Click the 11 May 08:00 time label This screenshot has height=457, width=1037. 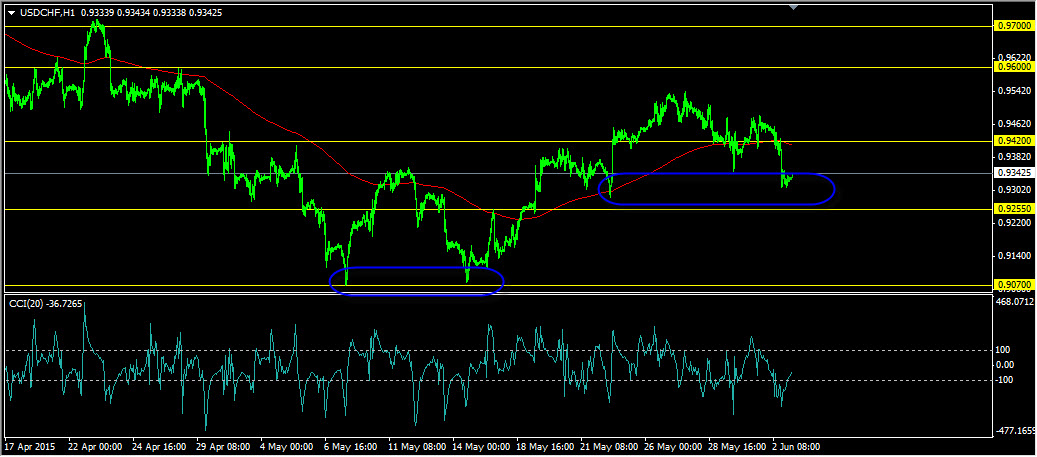pos(417,446)
